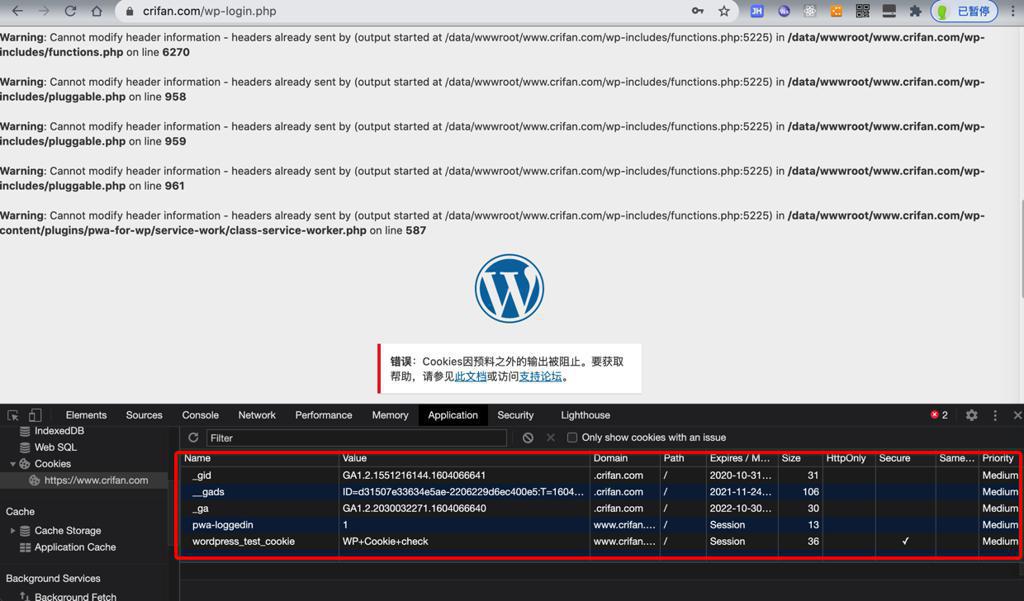Select the Application tab
This screenshot has width=1024, height=601.
point(453,415)
